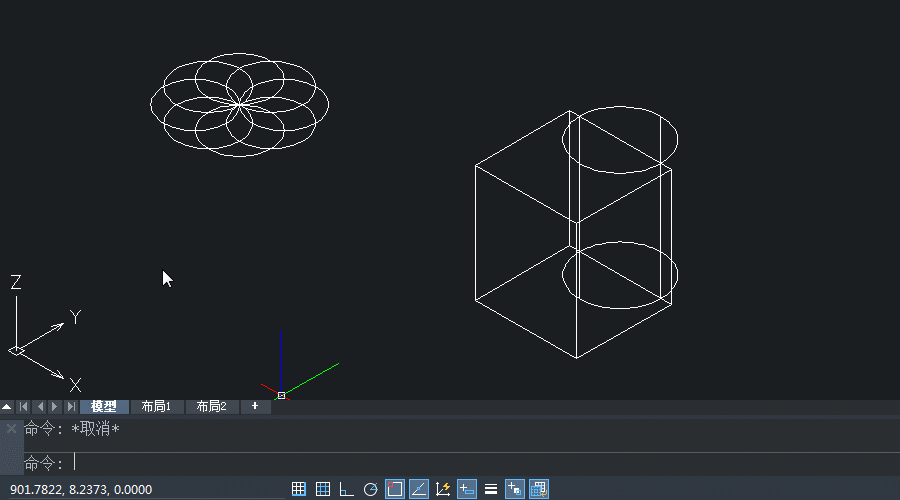The height and width of the screenshot is (500, 900).
Task: Open the 布局2 layout tab
Action: point(211,407)
